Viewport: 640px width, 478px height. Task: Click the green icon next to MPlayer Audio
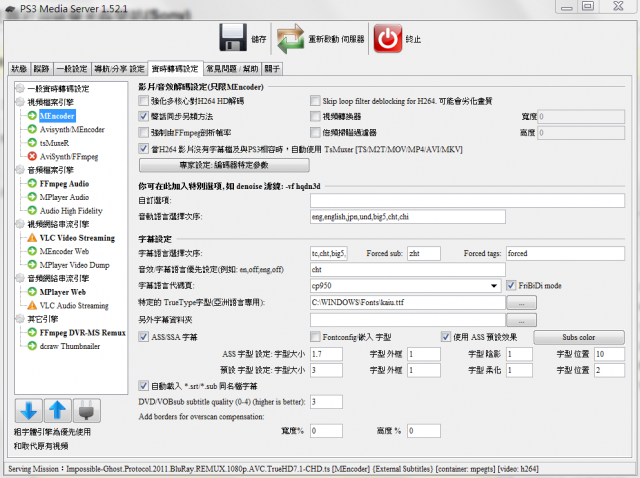[x=32, y=197]
